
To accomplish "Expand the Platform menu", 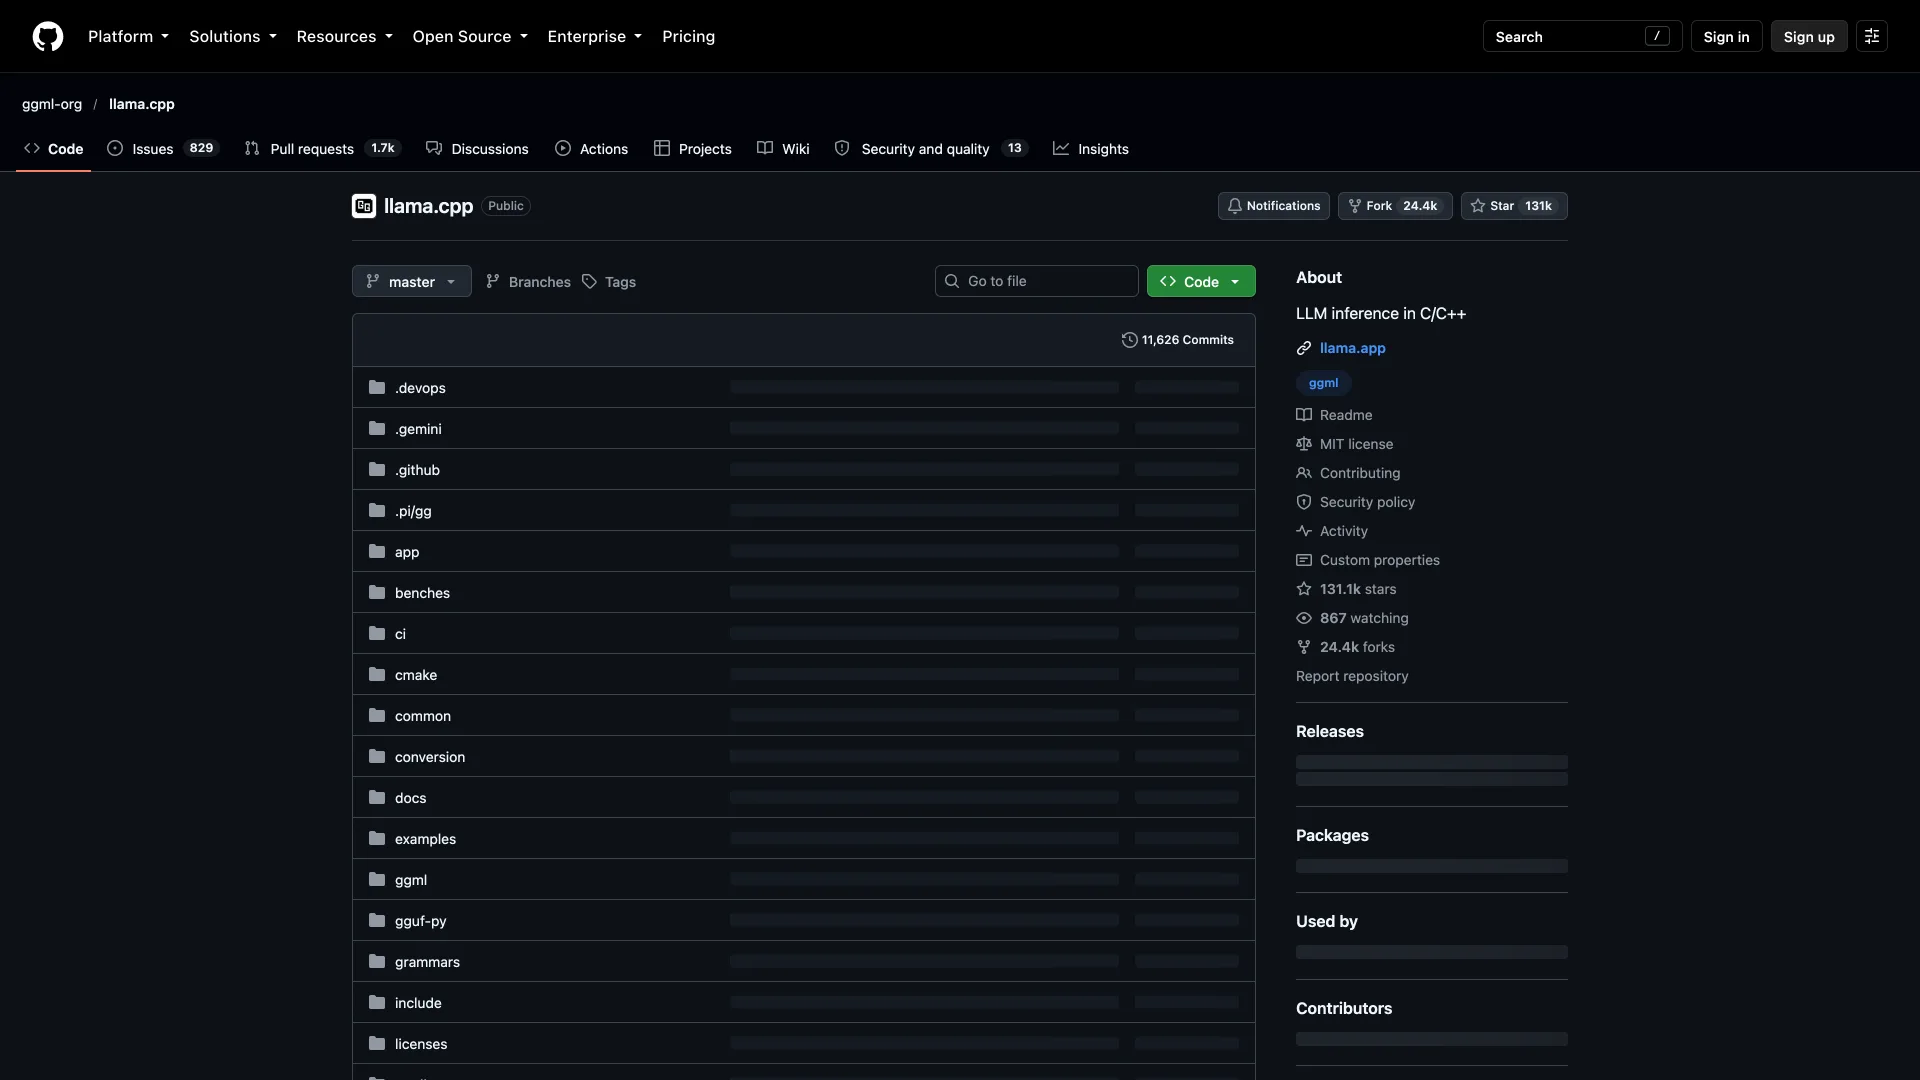I will point(128,36).
